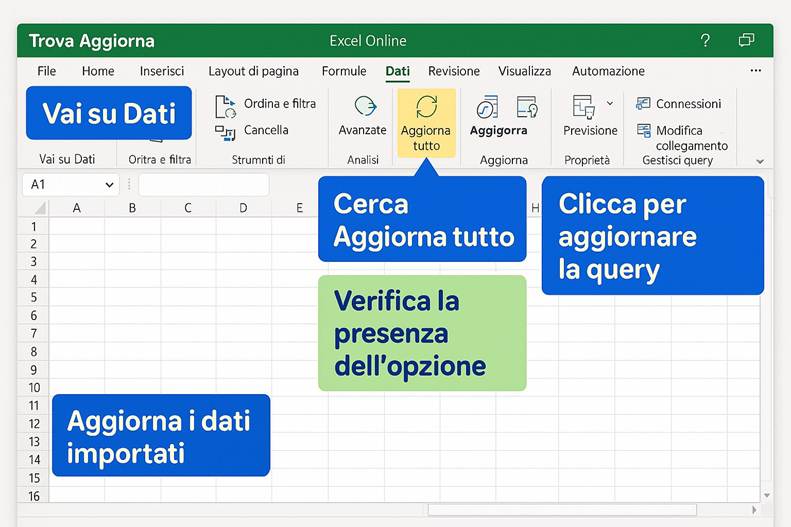Click the horizontal scrollbar thumb

pos(562,510)
